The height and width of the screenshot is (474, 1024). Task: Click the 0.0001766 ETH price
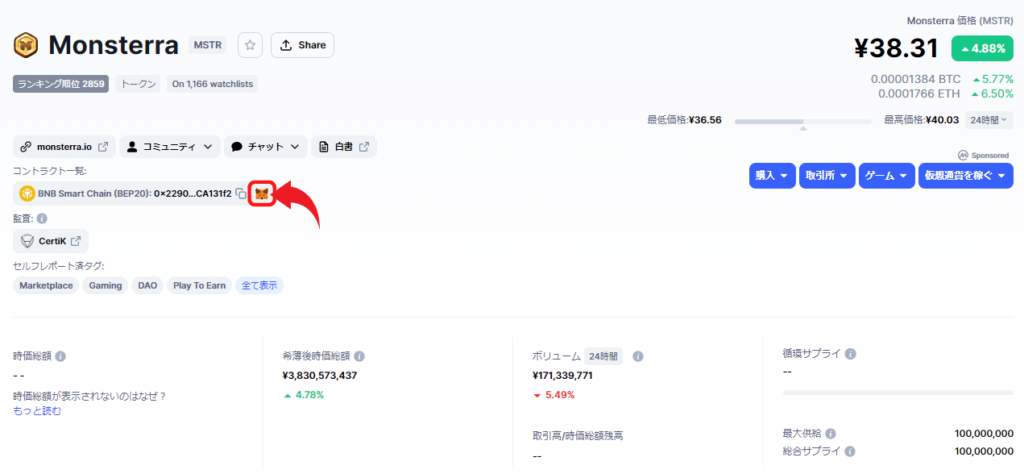click(x=919, y=94)
